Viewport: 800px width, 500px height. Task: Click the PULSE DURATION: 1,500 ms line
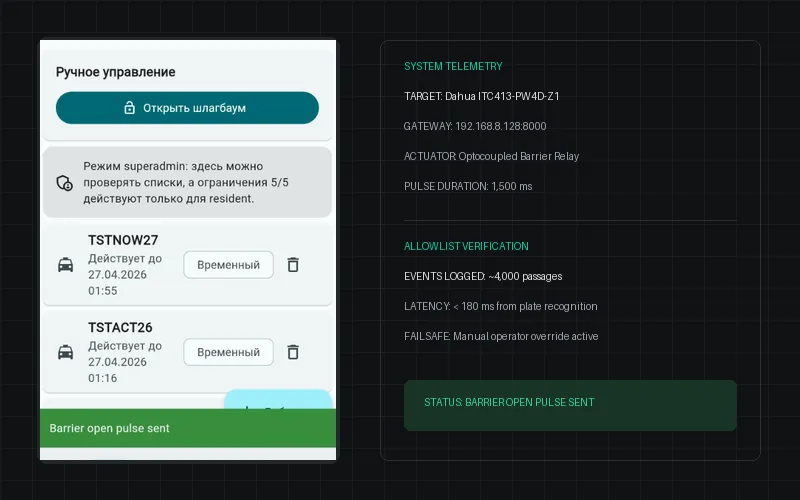(468, 186)
